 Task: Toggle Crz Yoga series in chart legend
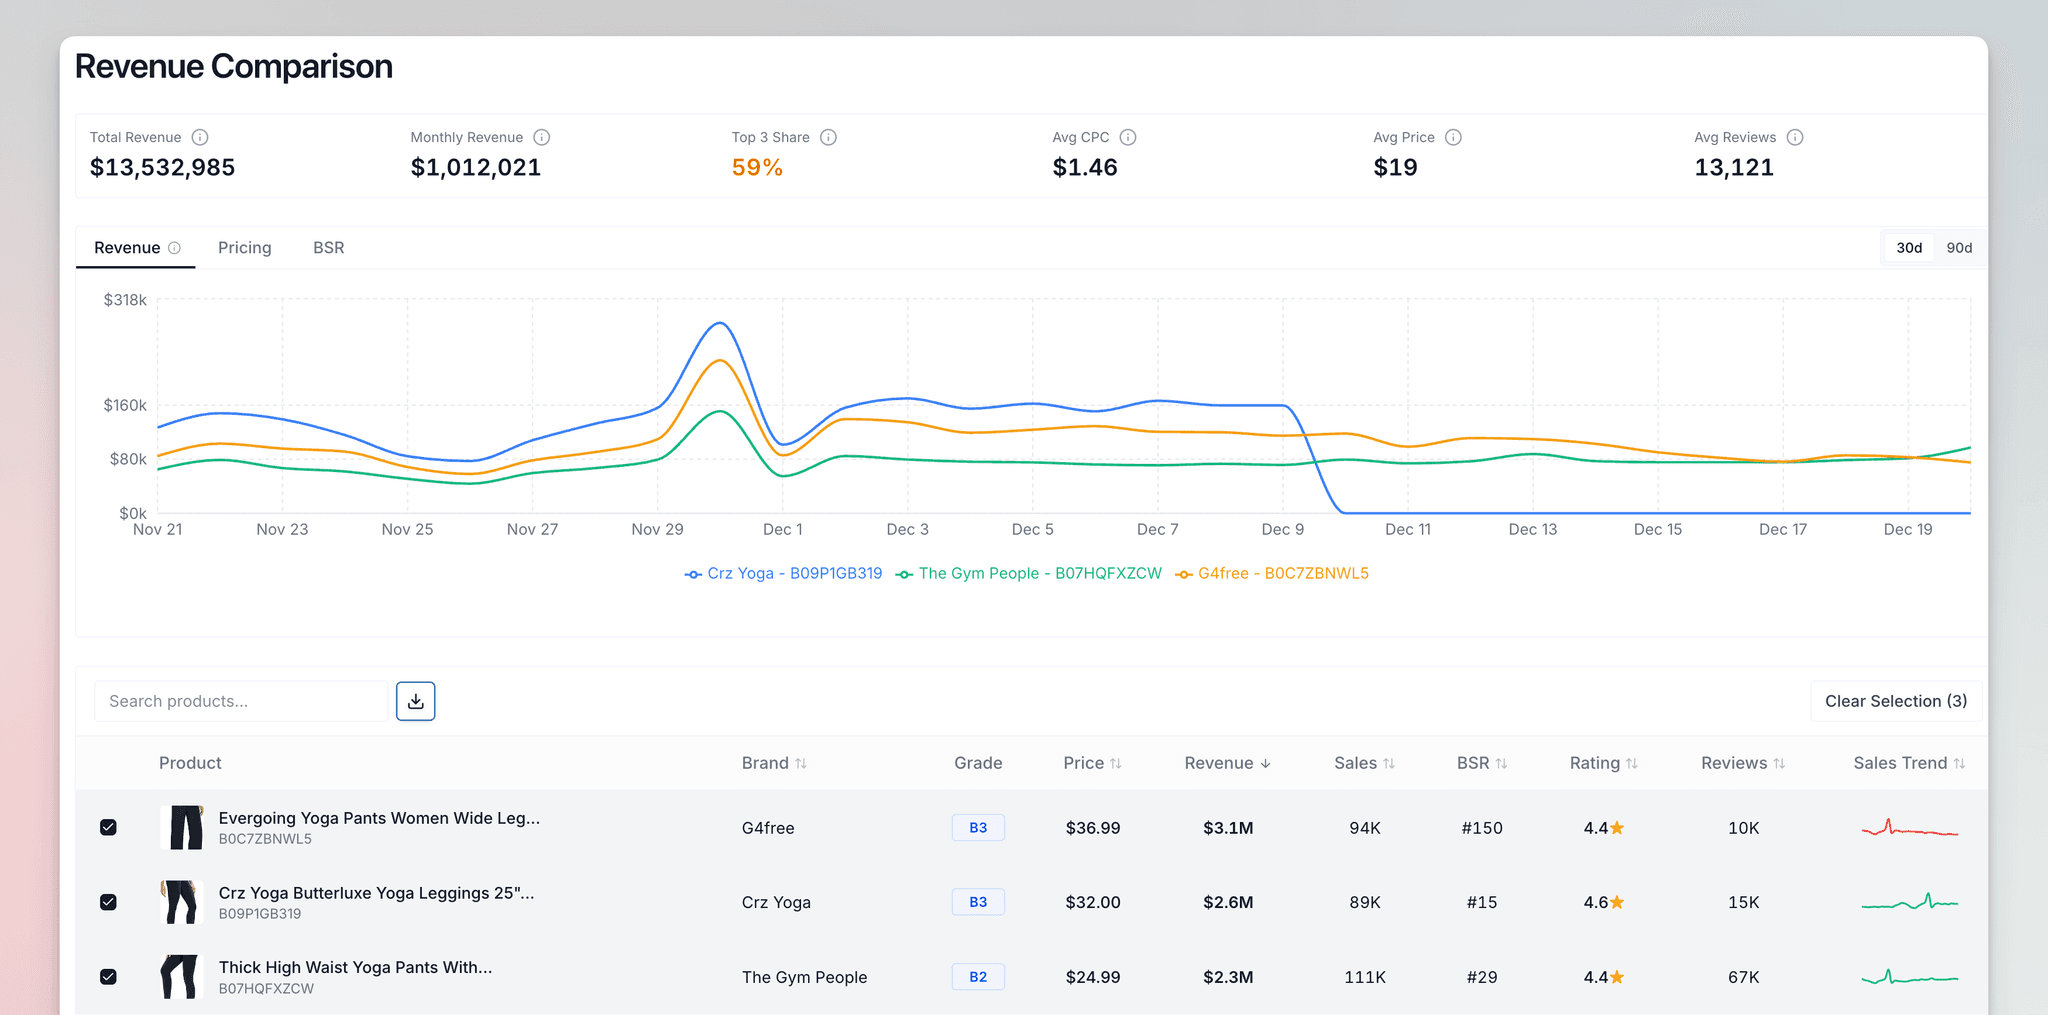[x=784, y=574]
